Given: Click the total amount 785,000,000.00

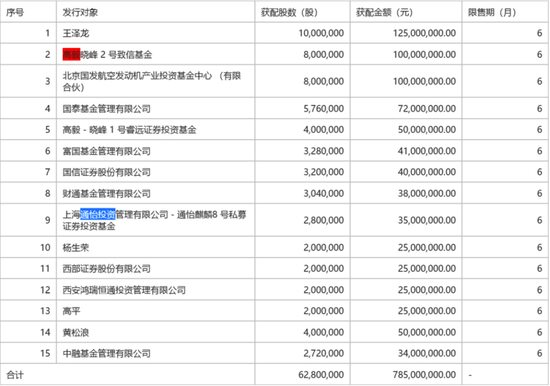Looking at the screenshot, I should [x=424, y=375].
